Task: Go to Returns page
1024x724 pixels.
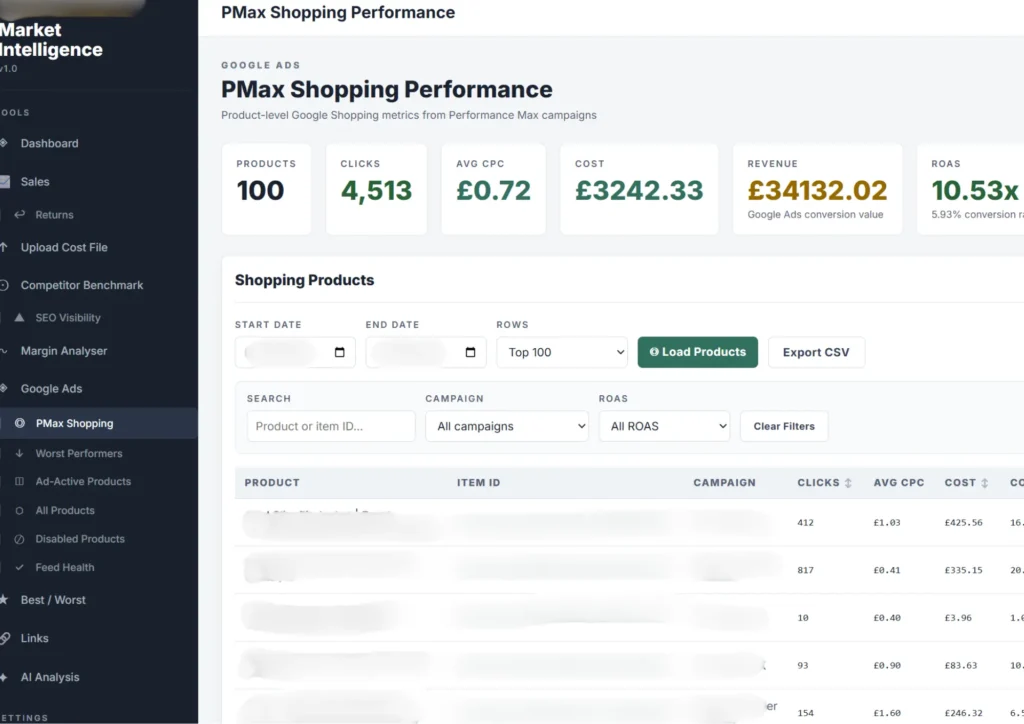Action: coord(54,215)
